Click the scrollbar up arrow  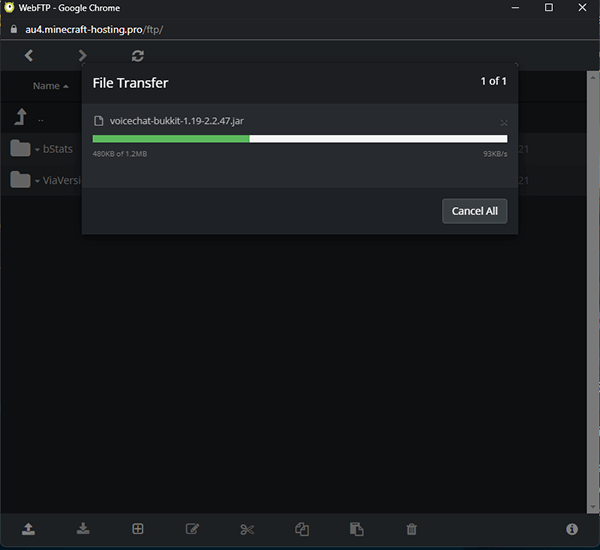click(x=593, y=77)
